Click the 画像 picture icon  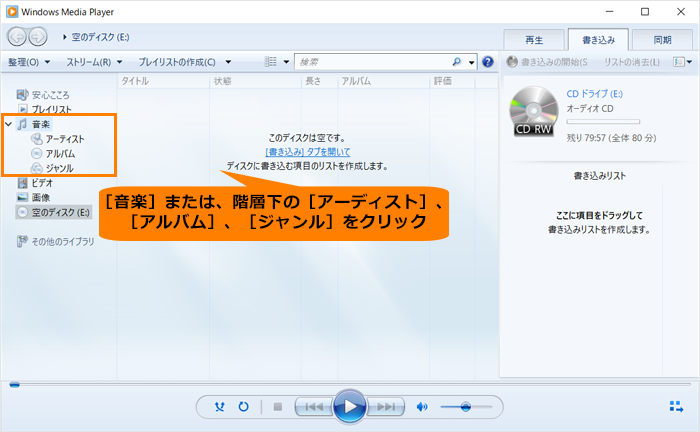[x=22, y=197]
